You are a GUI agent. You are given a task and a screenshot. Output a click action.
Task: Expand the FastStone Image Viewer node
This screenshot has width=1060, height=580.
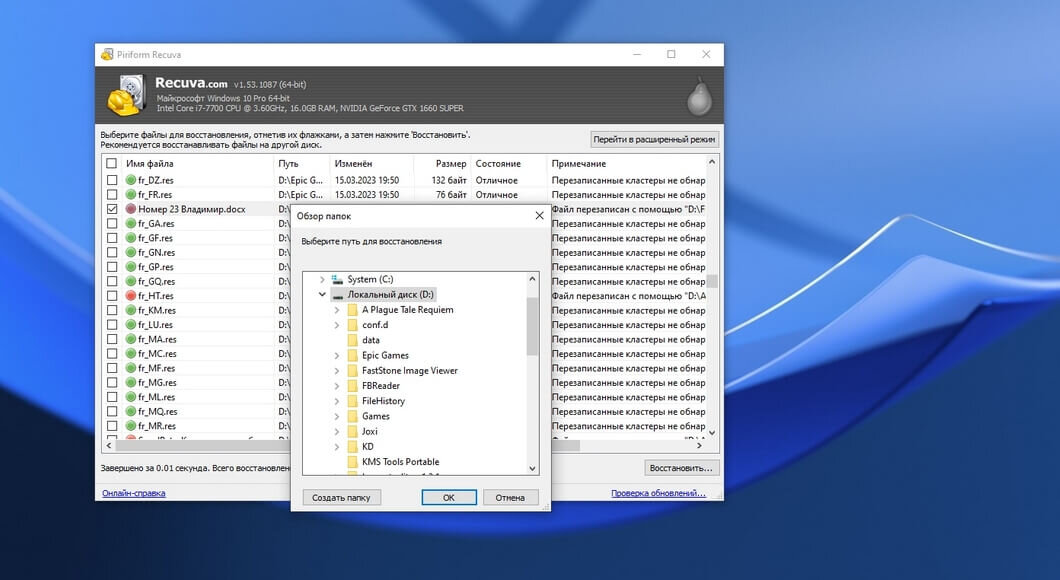(337, 370)
